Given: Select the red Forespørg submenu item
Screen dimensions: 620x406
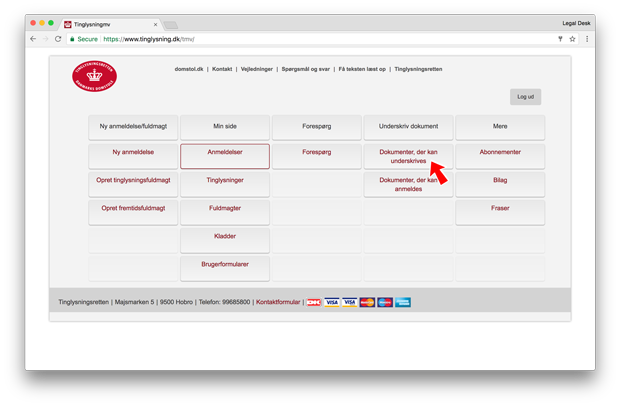Looking at the screenshot, I should (x=317, y=156).
